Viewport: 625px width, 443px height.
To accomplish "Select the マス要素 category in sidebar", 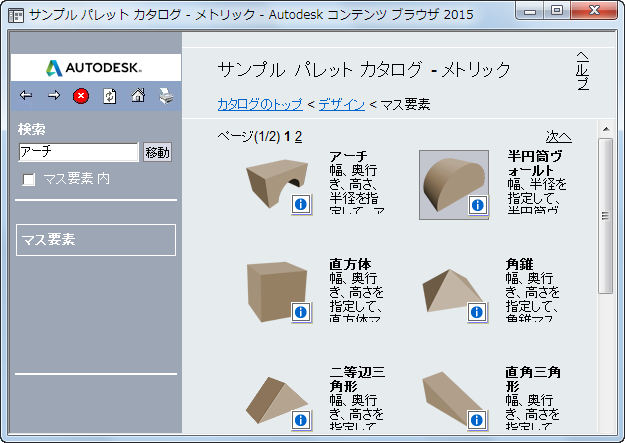I will pos(96,240).
